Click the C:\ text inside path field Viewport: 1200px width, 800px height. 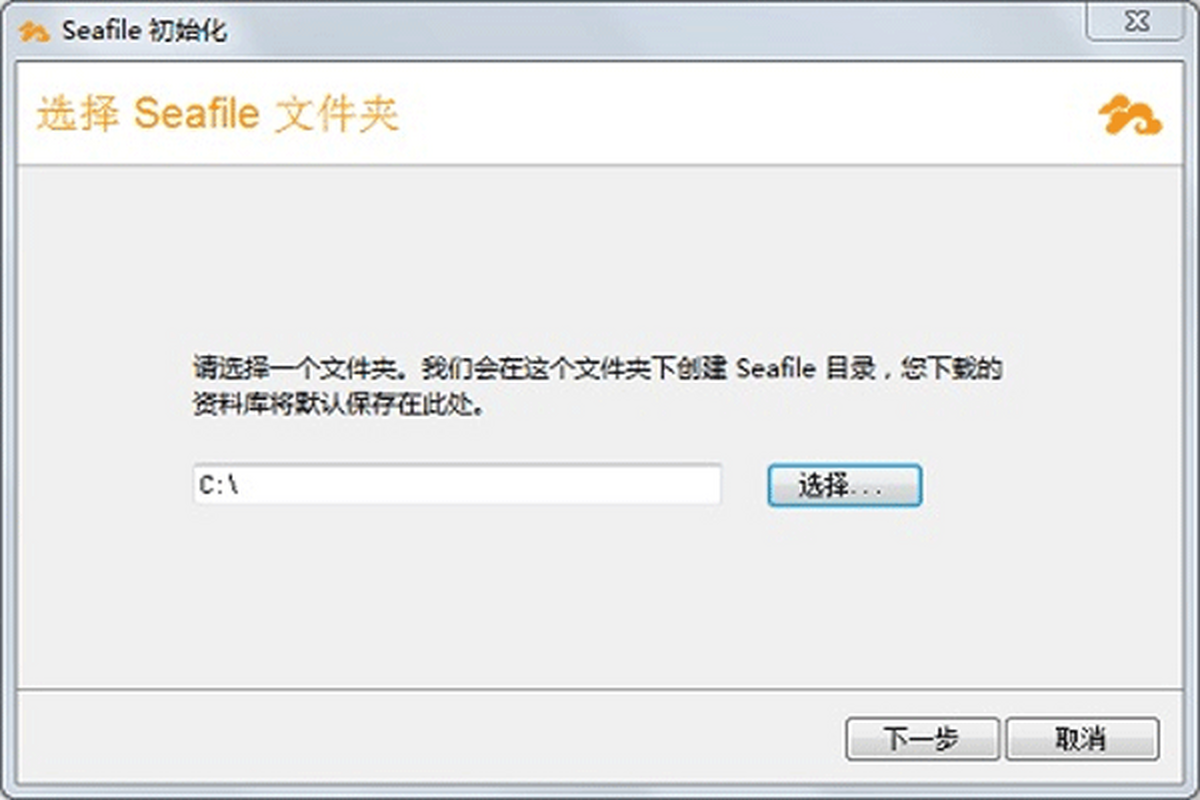tap(218, 486)
